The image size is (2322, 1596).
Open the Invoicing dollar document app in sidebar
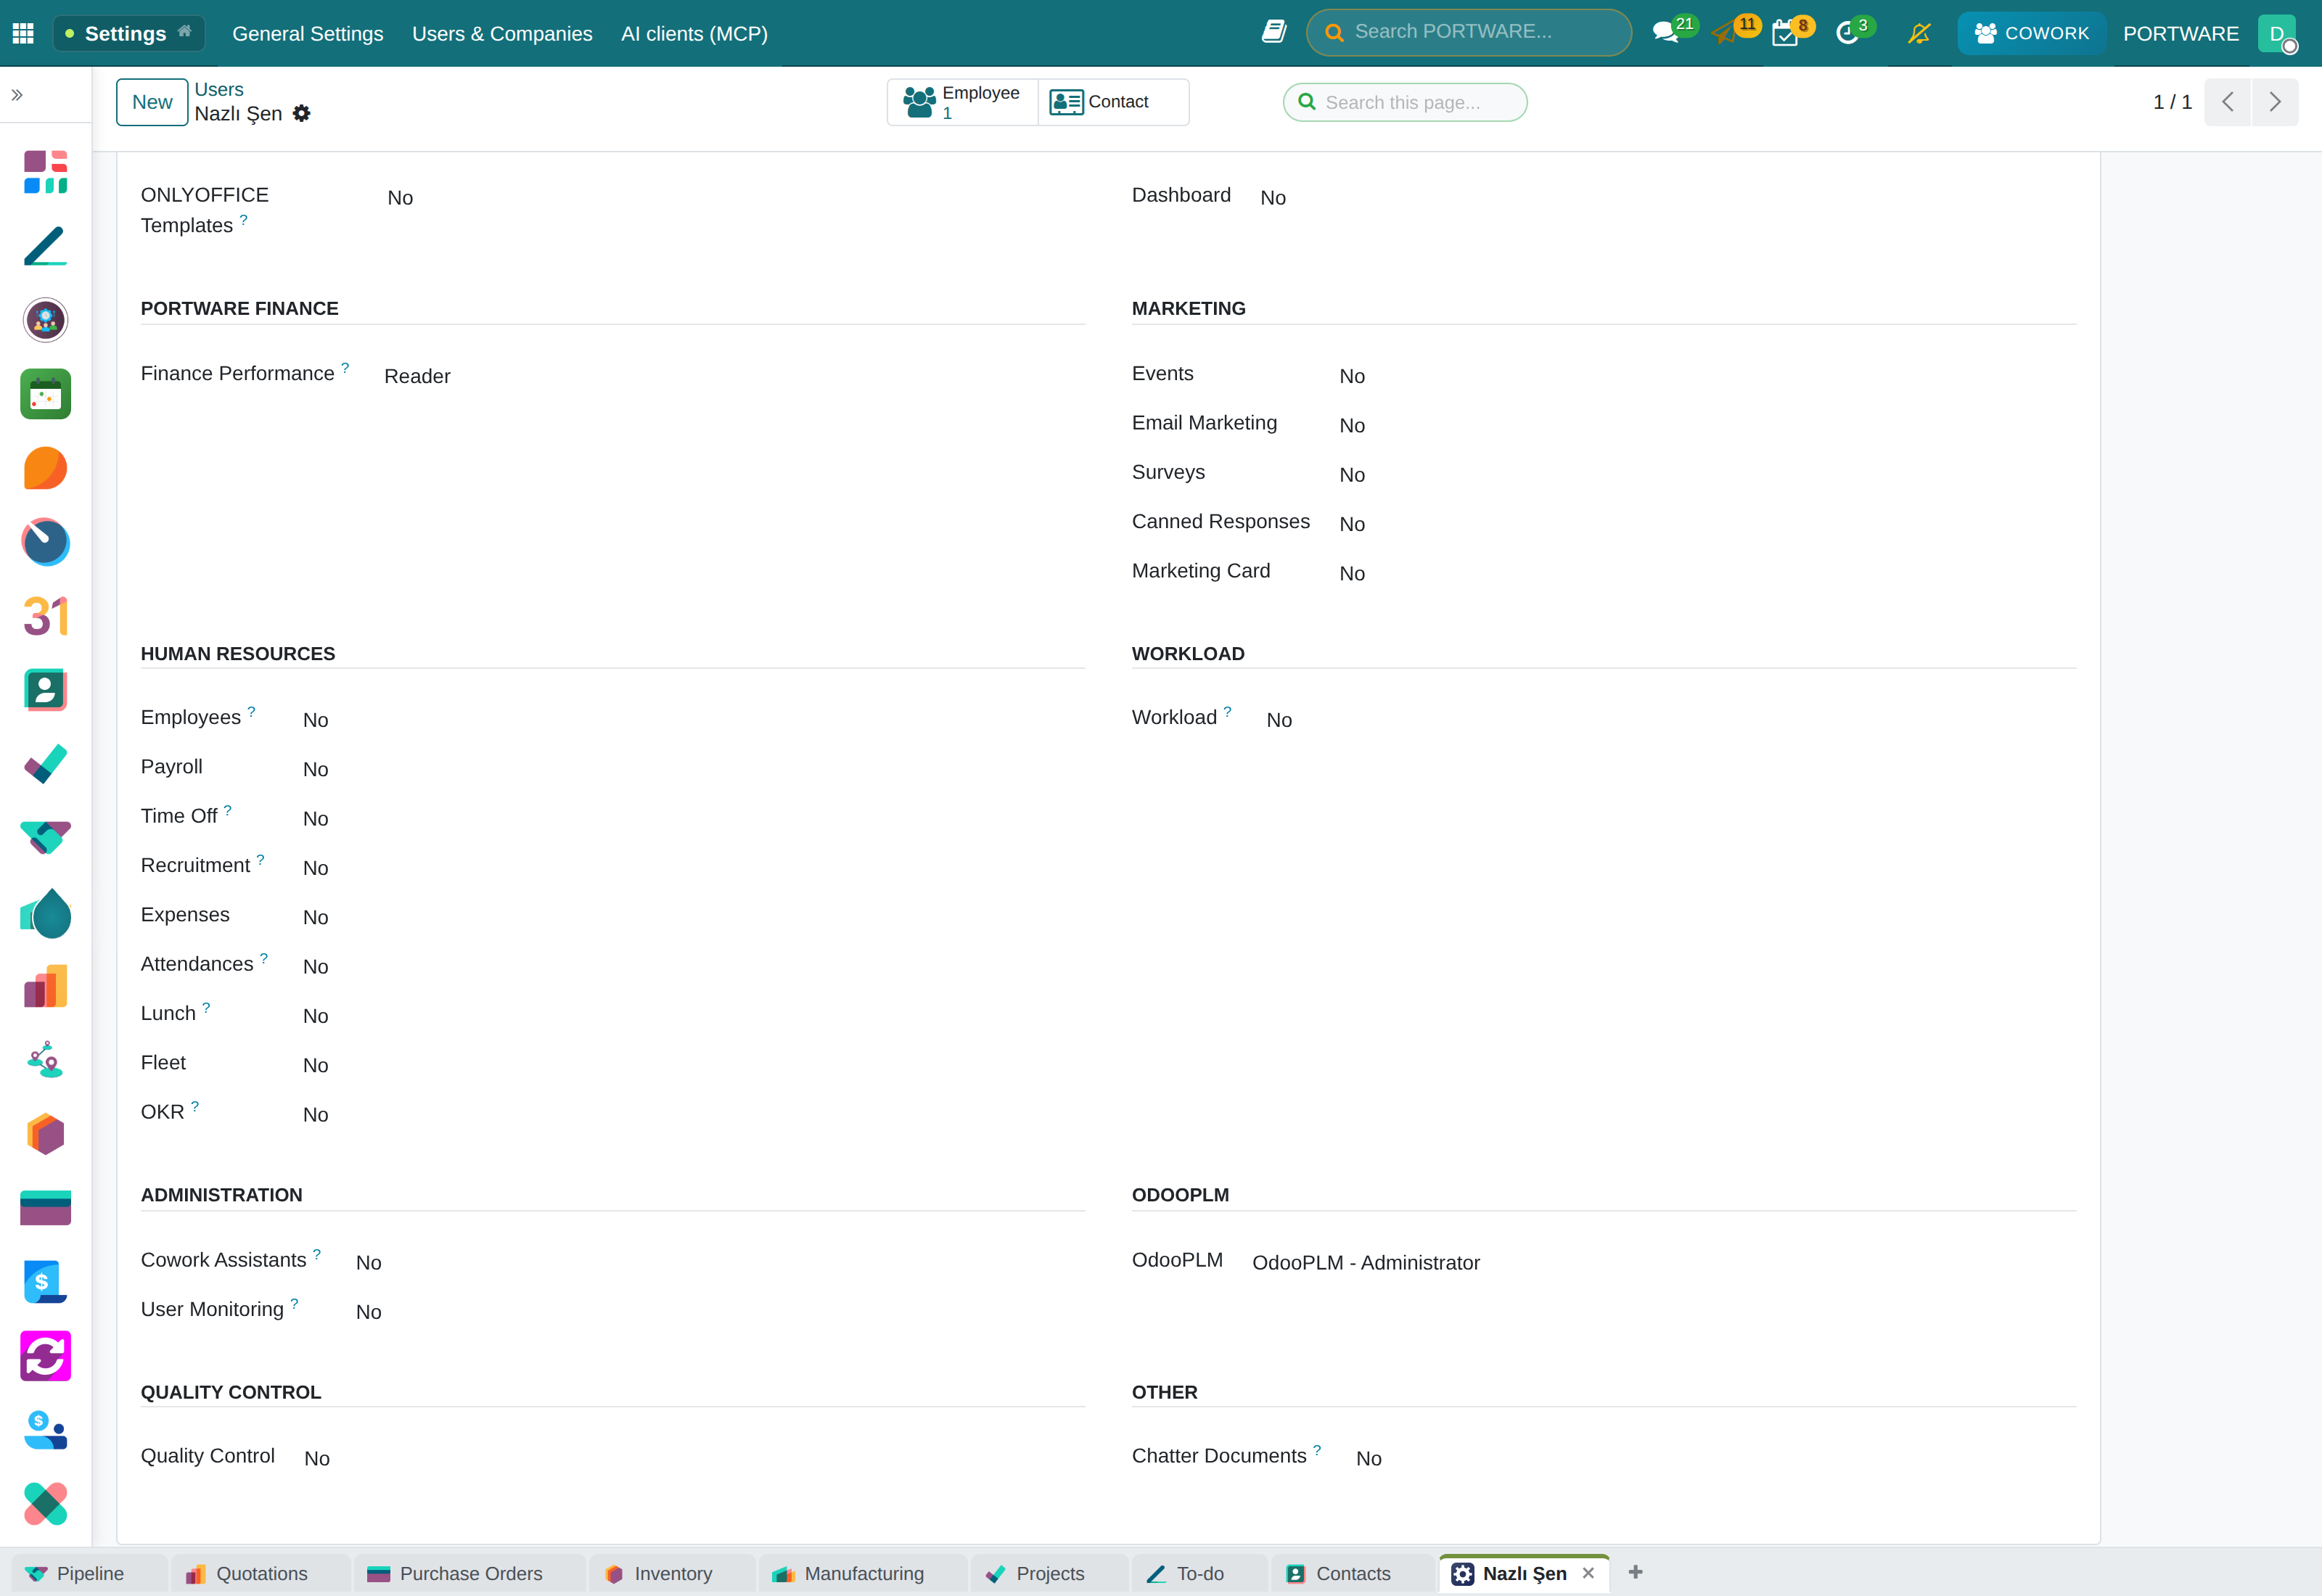click(x=45, y=1282)
